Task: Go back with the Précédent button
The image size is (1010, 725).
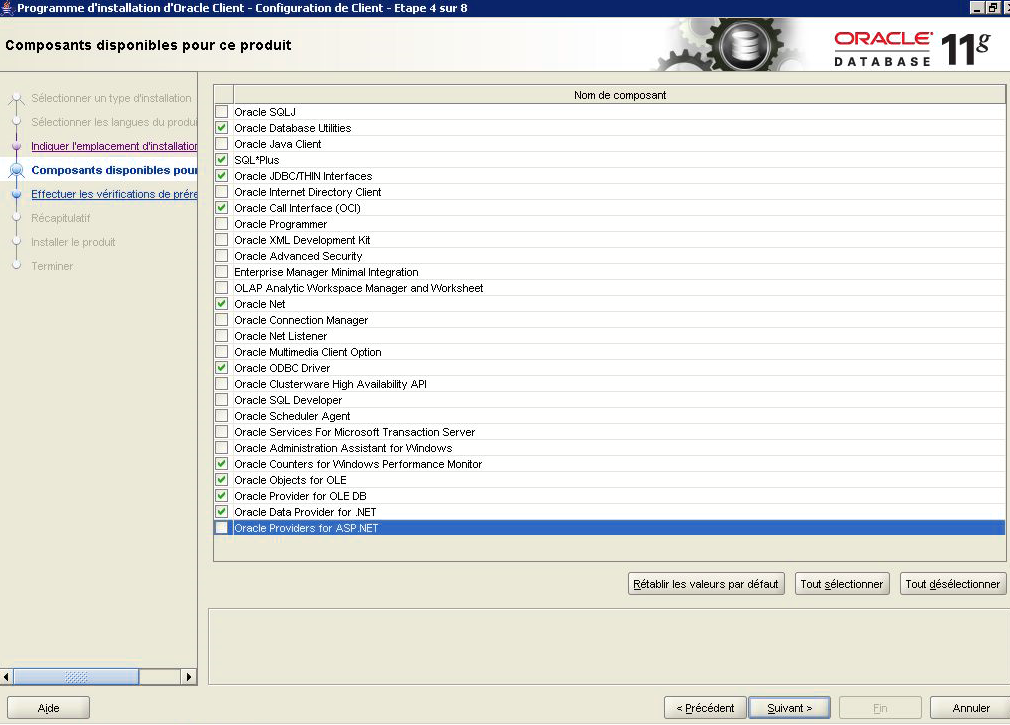Action: (x=705, y=708)
